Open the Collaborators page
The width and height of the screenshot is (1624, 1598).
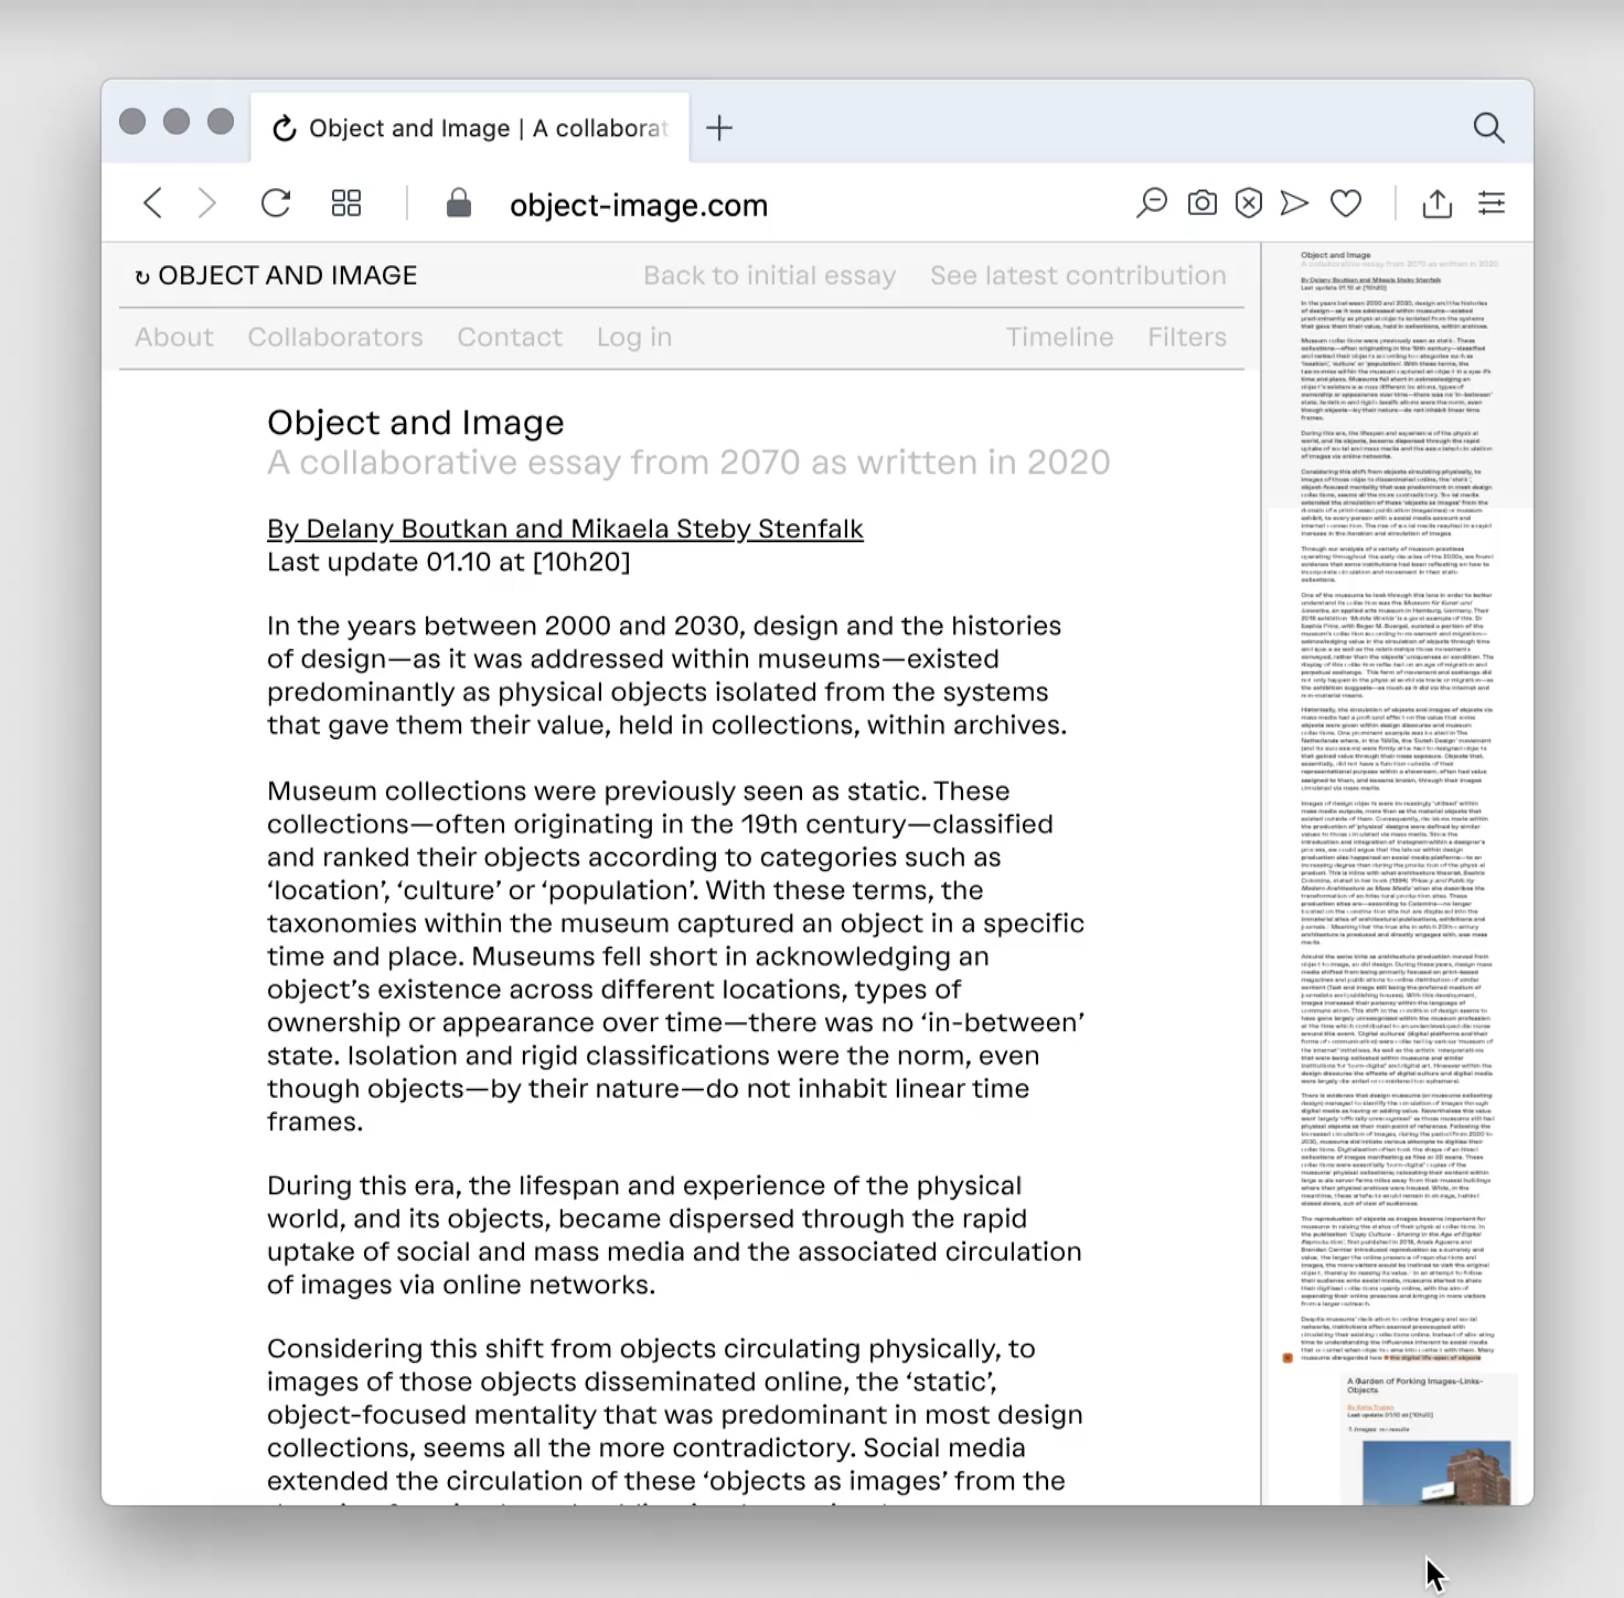click(335, 337)
